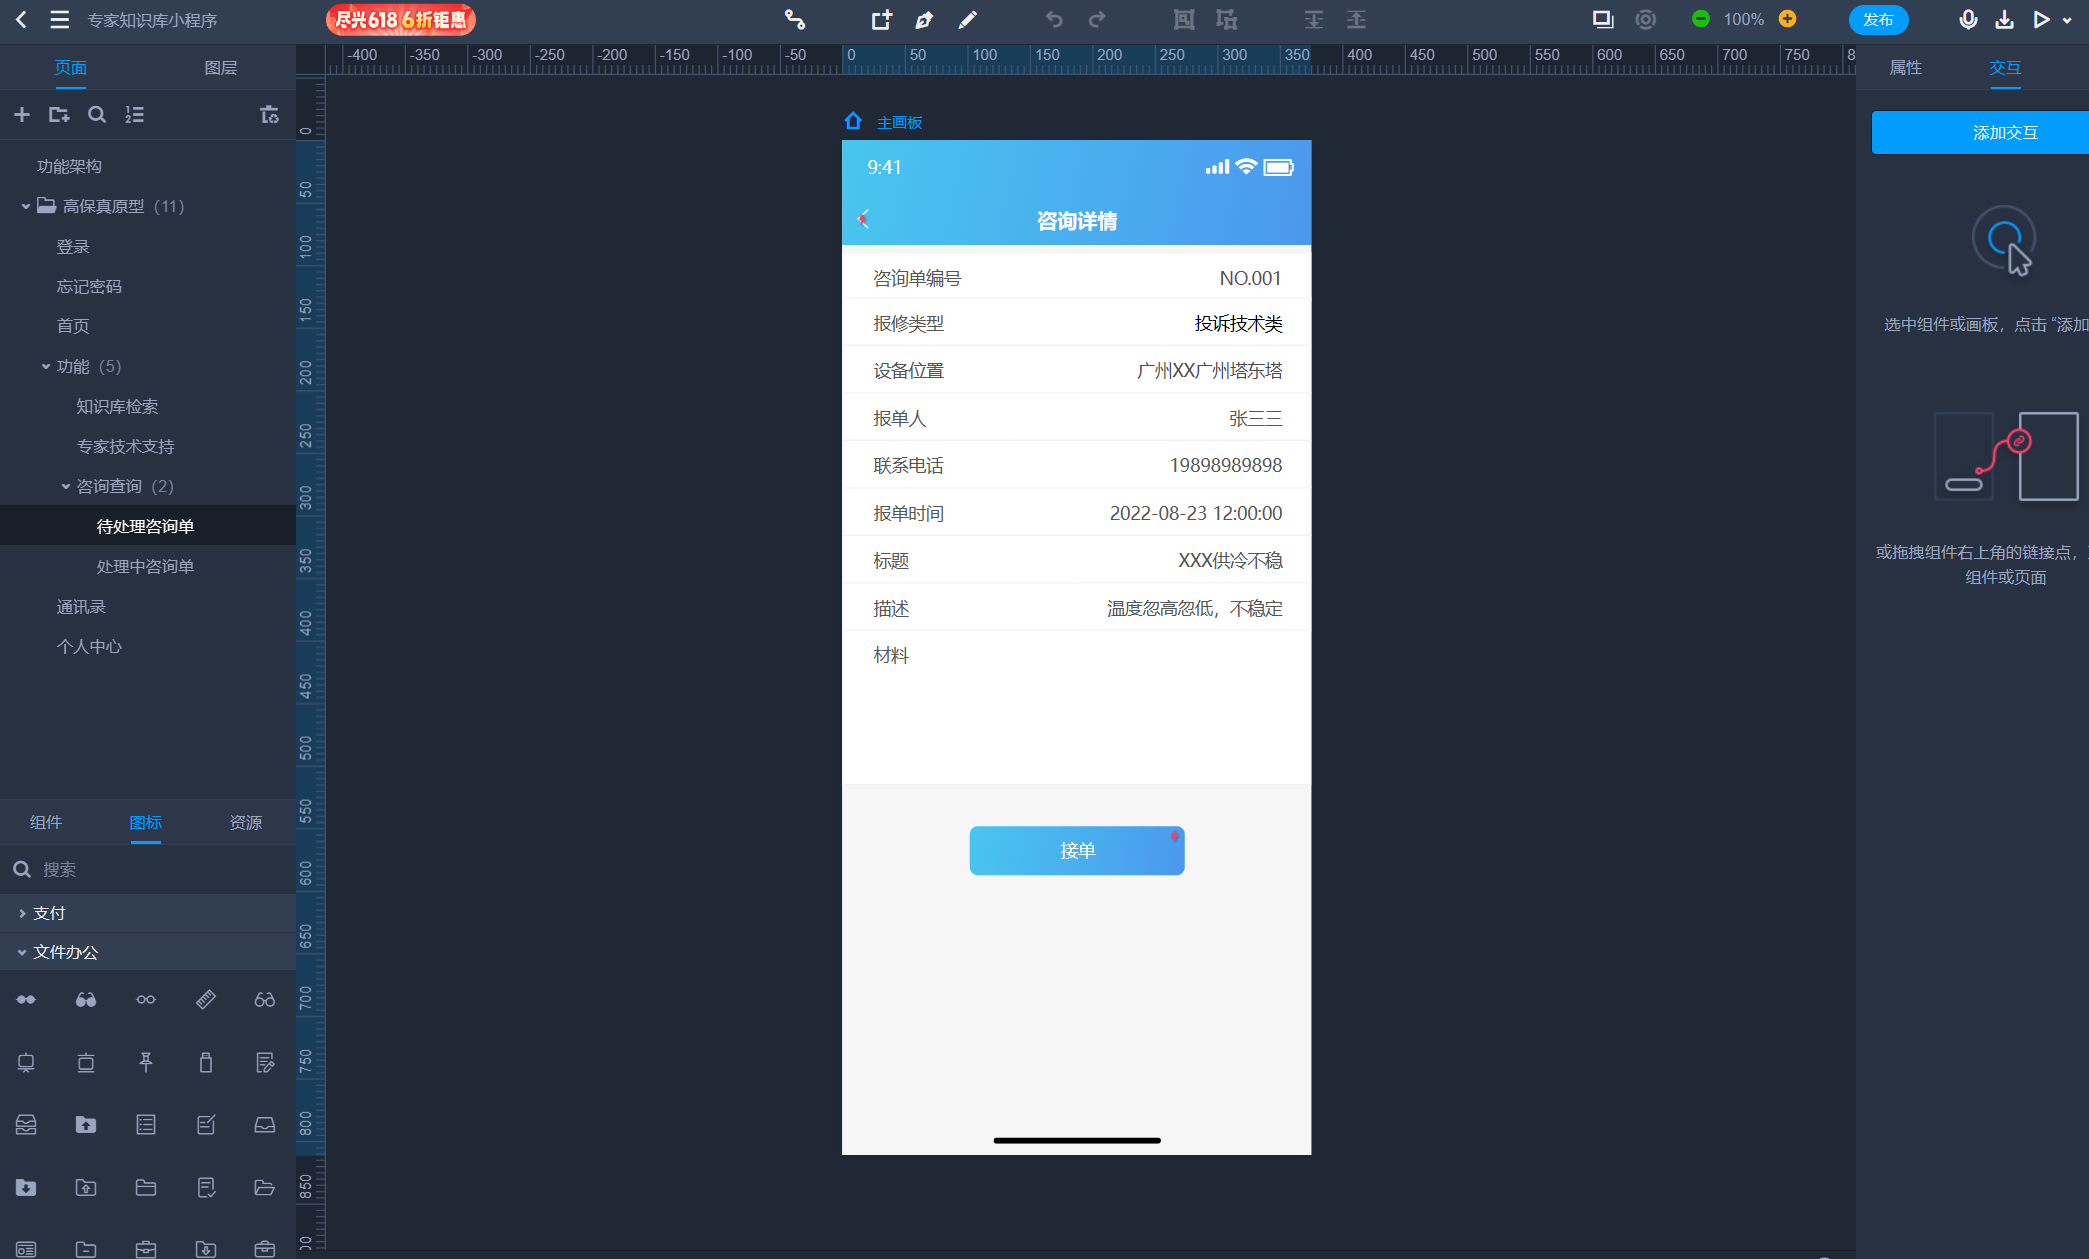The image size is (2089, 1259).
Task: Click the 接单 button on the artboard
Action: [1077, 850]
